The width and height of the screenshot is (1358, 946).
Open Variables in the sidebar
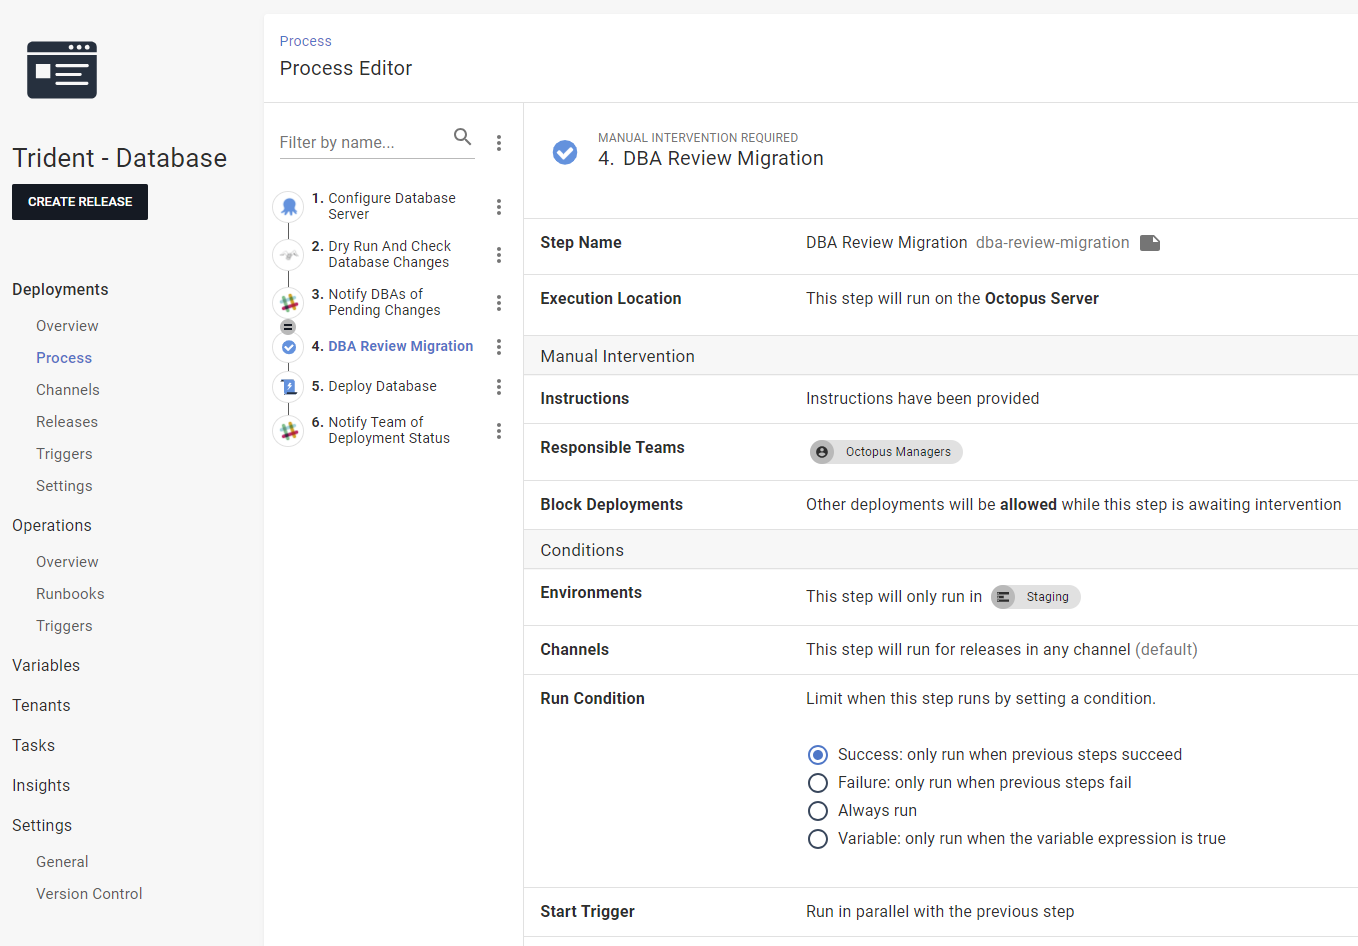coord(46,666)
